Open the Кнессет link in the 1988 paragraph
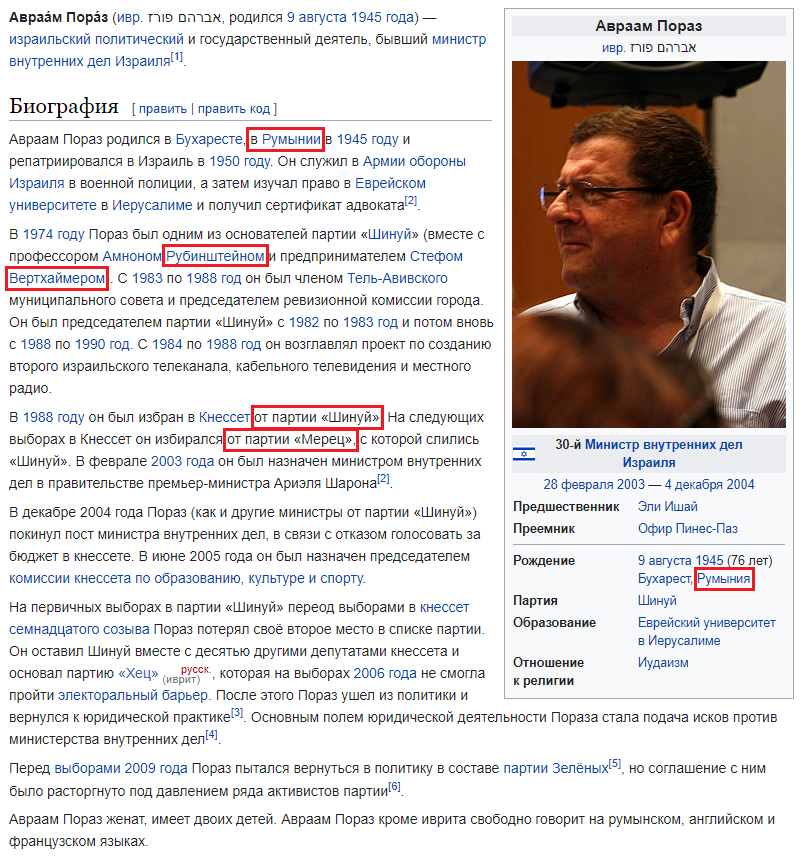Viewport: 800px width, 859px height. [x=224, y=417]
